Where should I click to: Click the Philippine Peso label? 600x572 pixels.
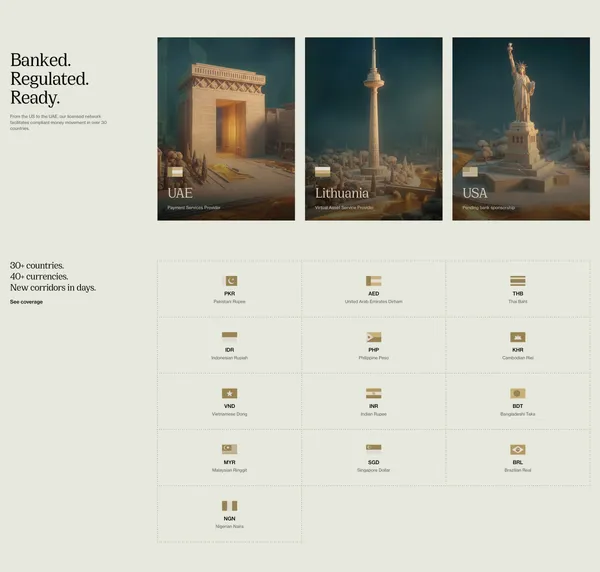point(373,358)
